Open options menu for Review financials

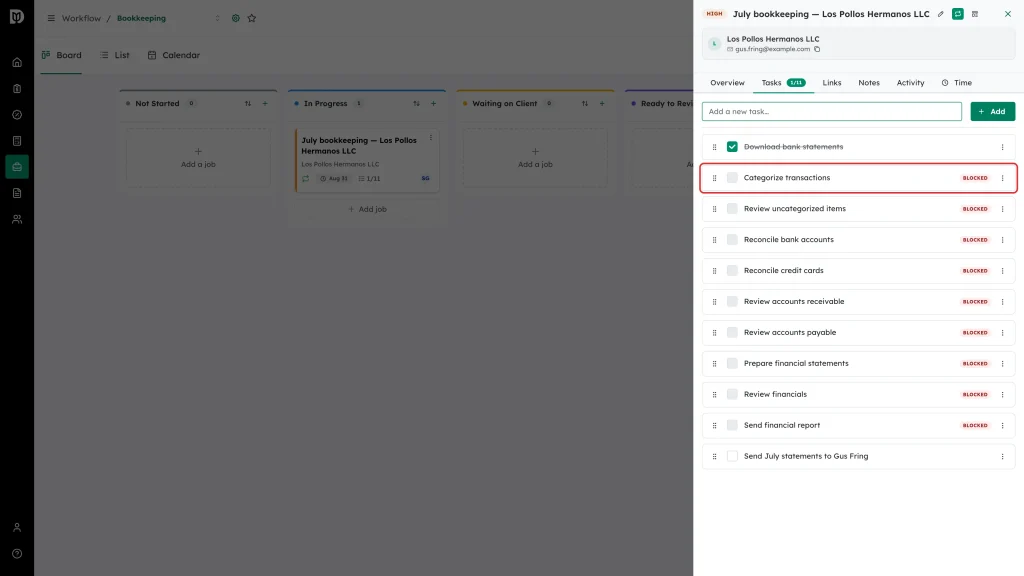click(x=1002, y=394)
